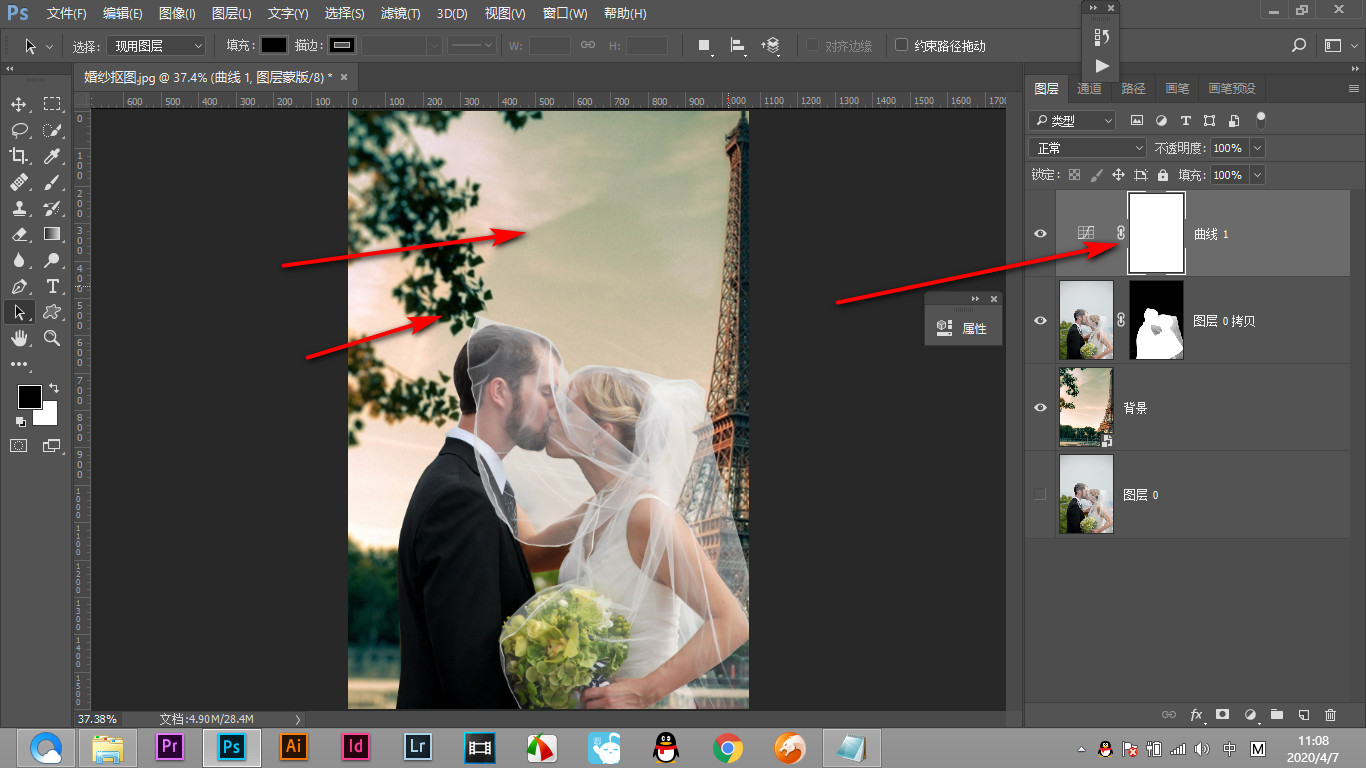
Task: Select the Brush tool
Action: 52,182
